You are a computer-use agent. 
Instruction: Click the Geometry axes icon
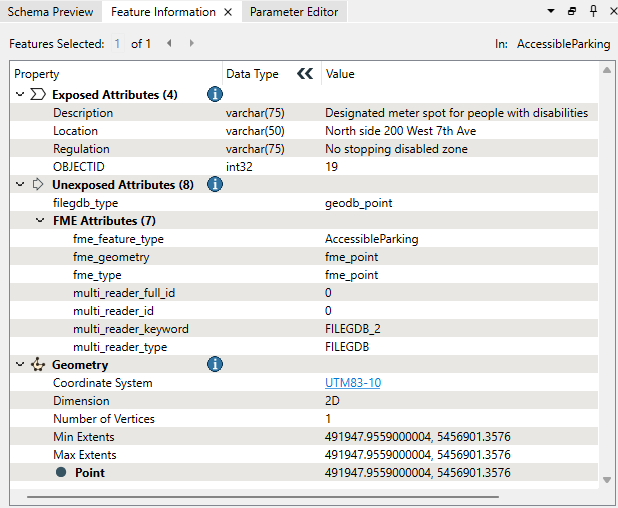coord(38,365)
